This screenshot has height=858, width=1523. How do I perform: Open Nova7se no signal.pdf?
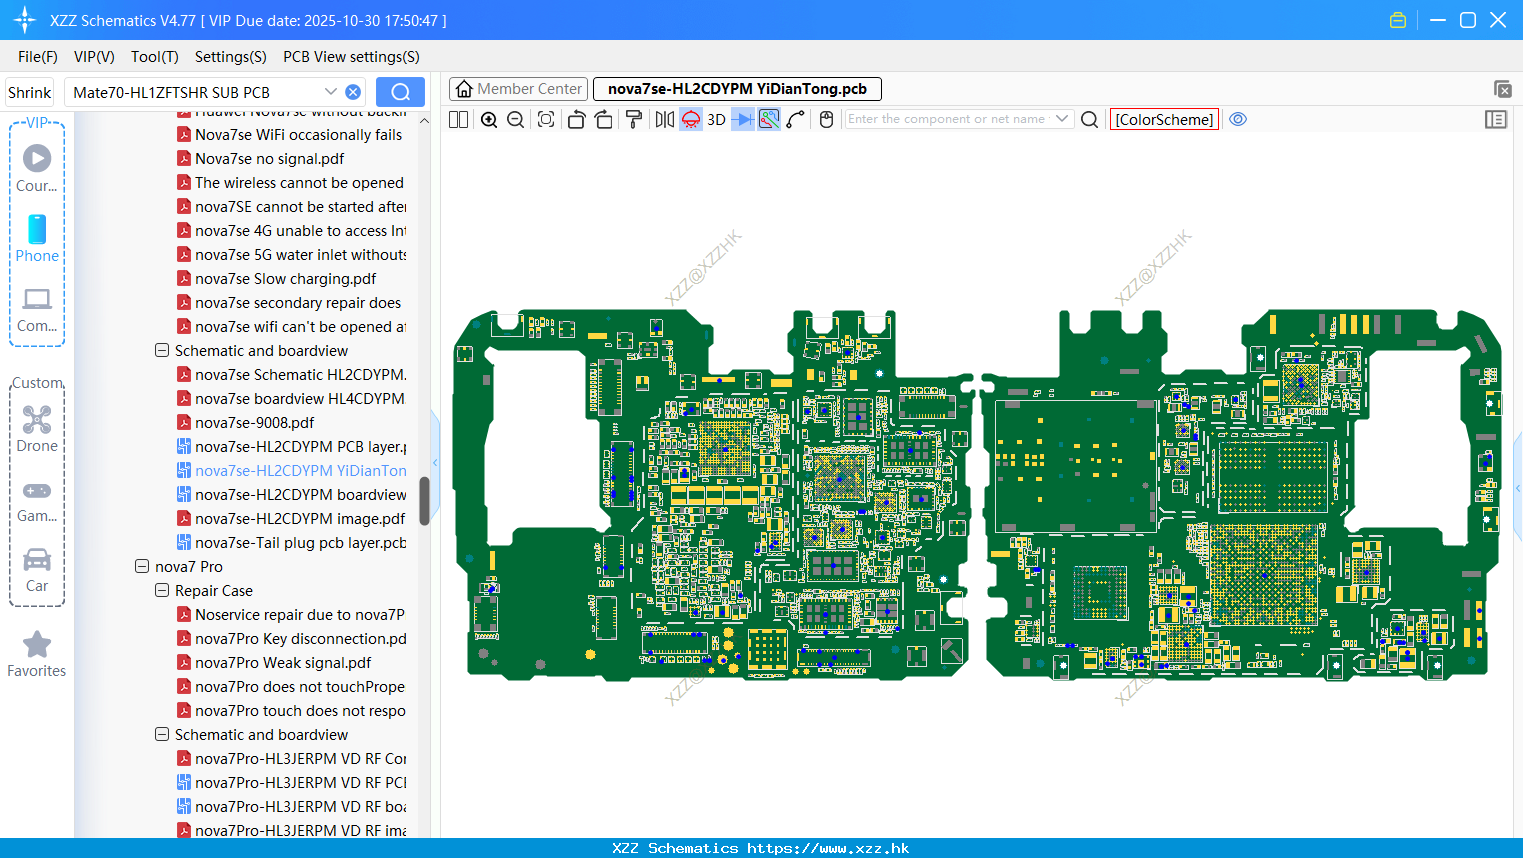pyautogui.click(x=269, y=159)
